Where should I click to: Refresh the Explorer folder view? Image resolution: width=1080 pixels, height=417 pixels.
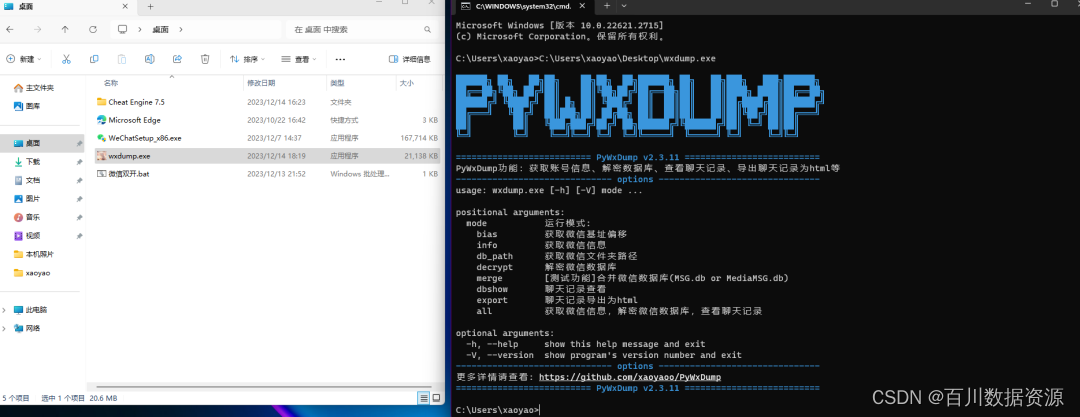point(93,30)
